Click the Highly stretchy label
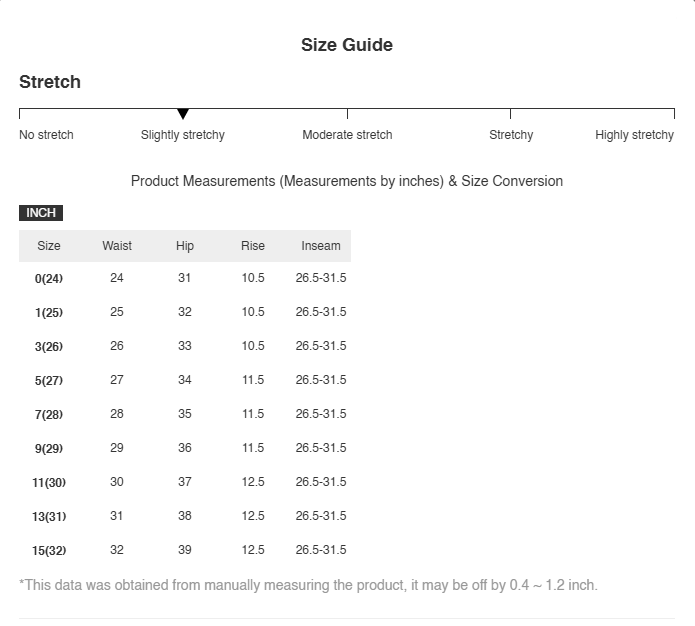695x626 pixels. [634, 135]
